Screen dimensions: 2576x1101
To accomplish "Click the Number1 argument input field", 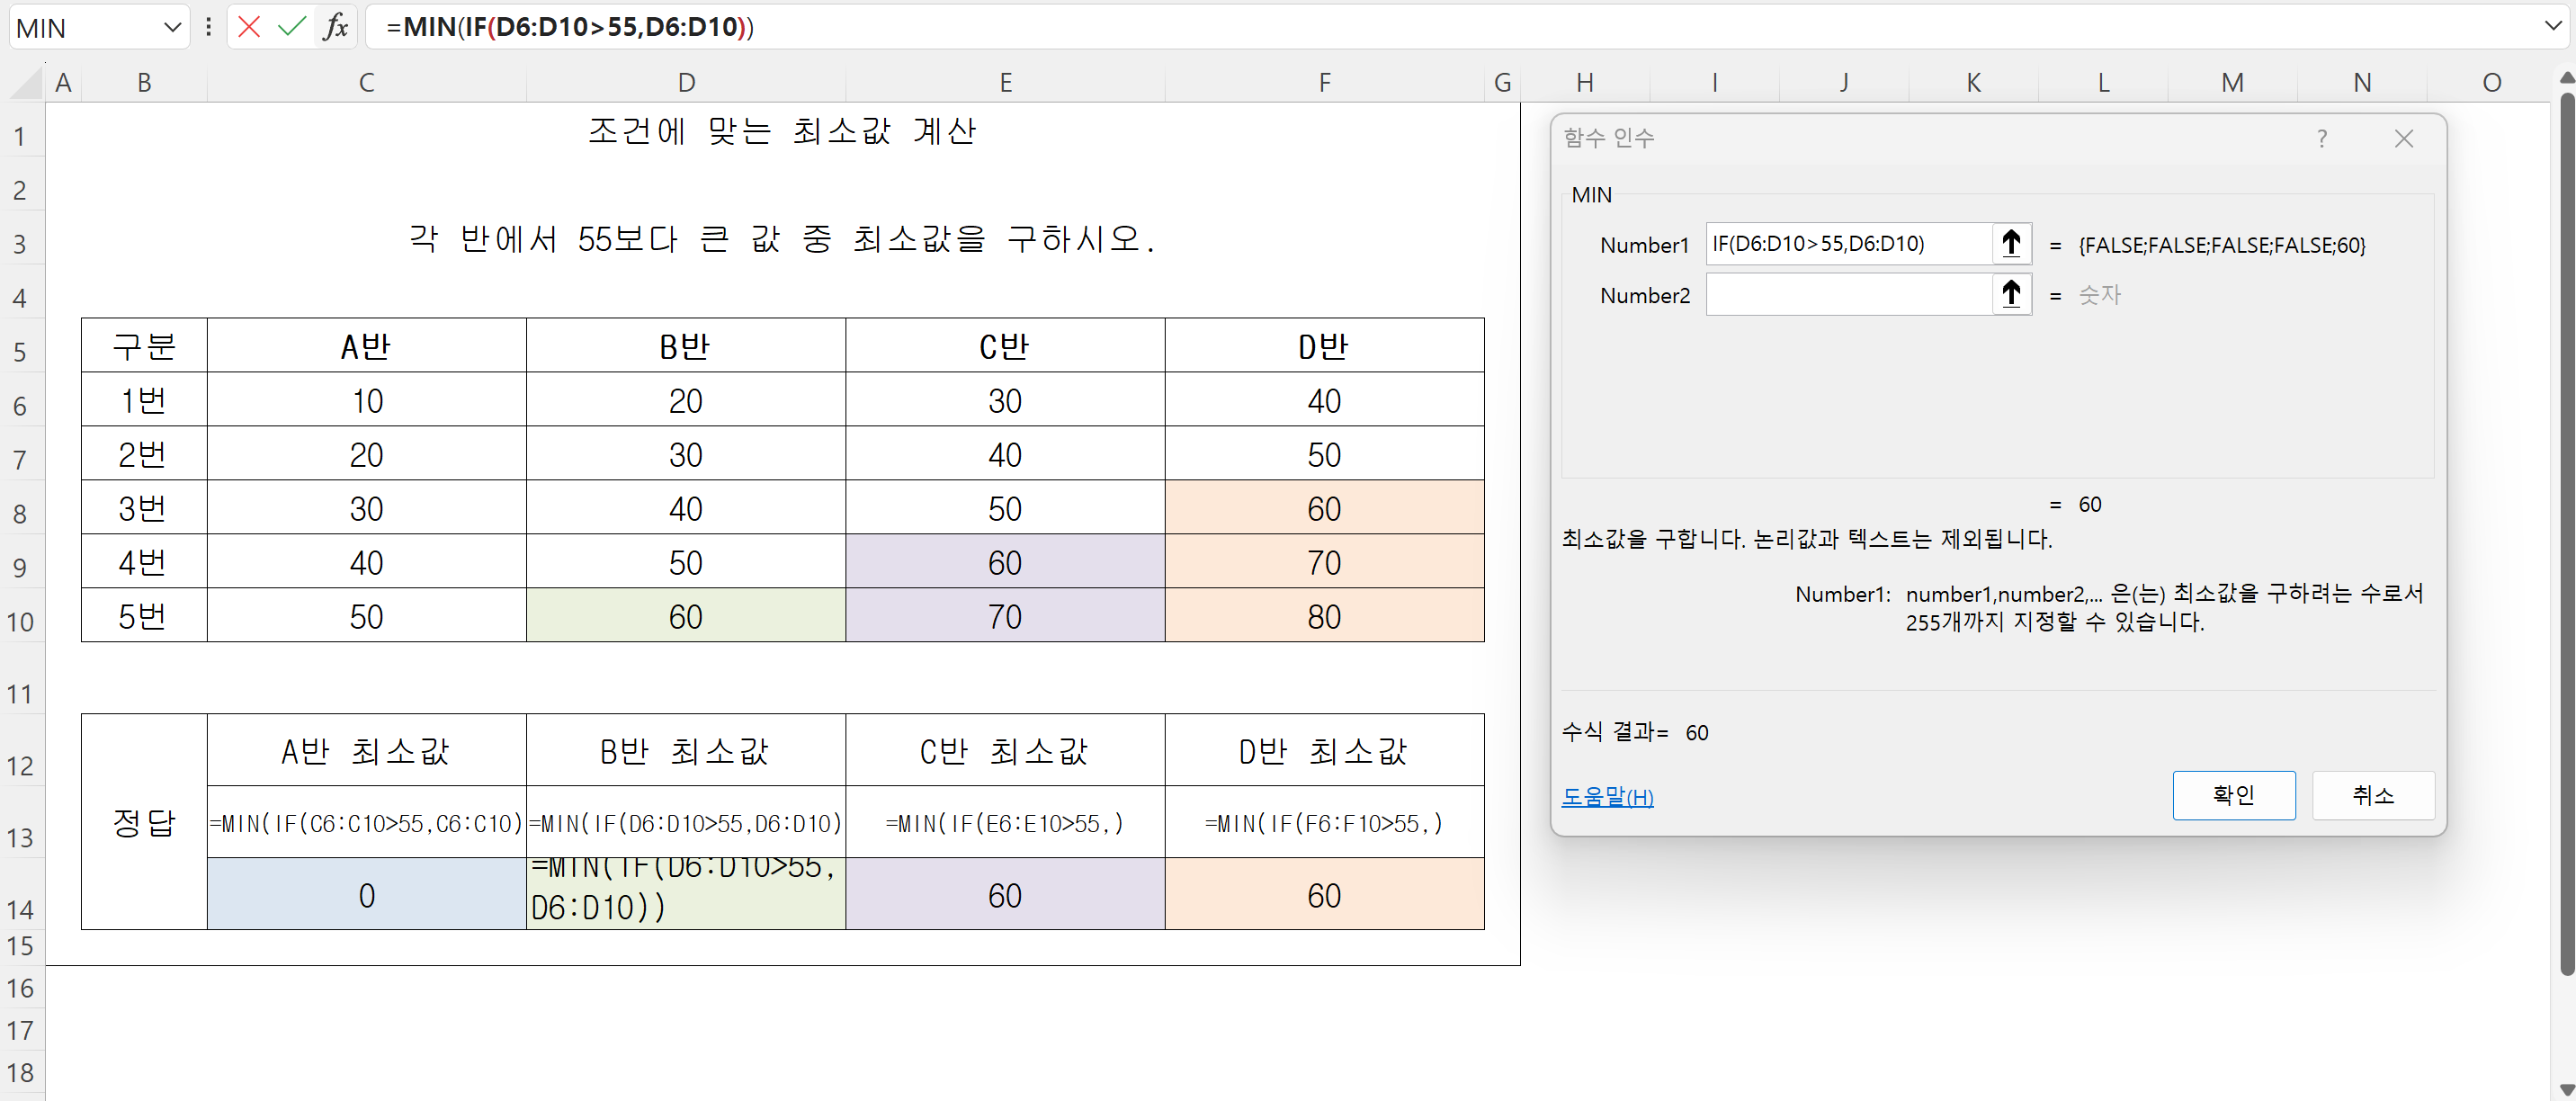I will click(x=1848, y=244).
